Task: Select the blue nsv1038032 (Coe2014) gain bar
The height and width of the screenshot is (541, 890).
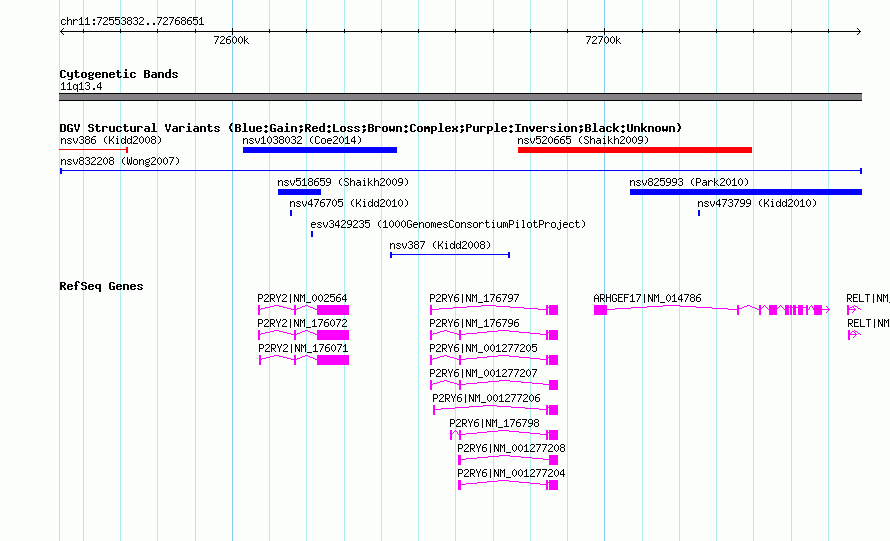Action: tap(320, 150)
